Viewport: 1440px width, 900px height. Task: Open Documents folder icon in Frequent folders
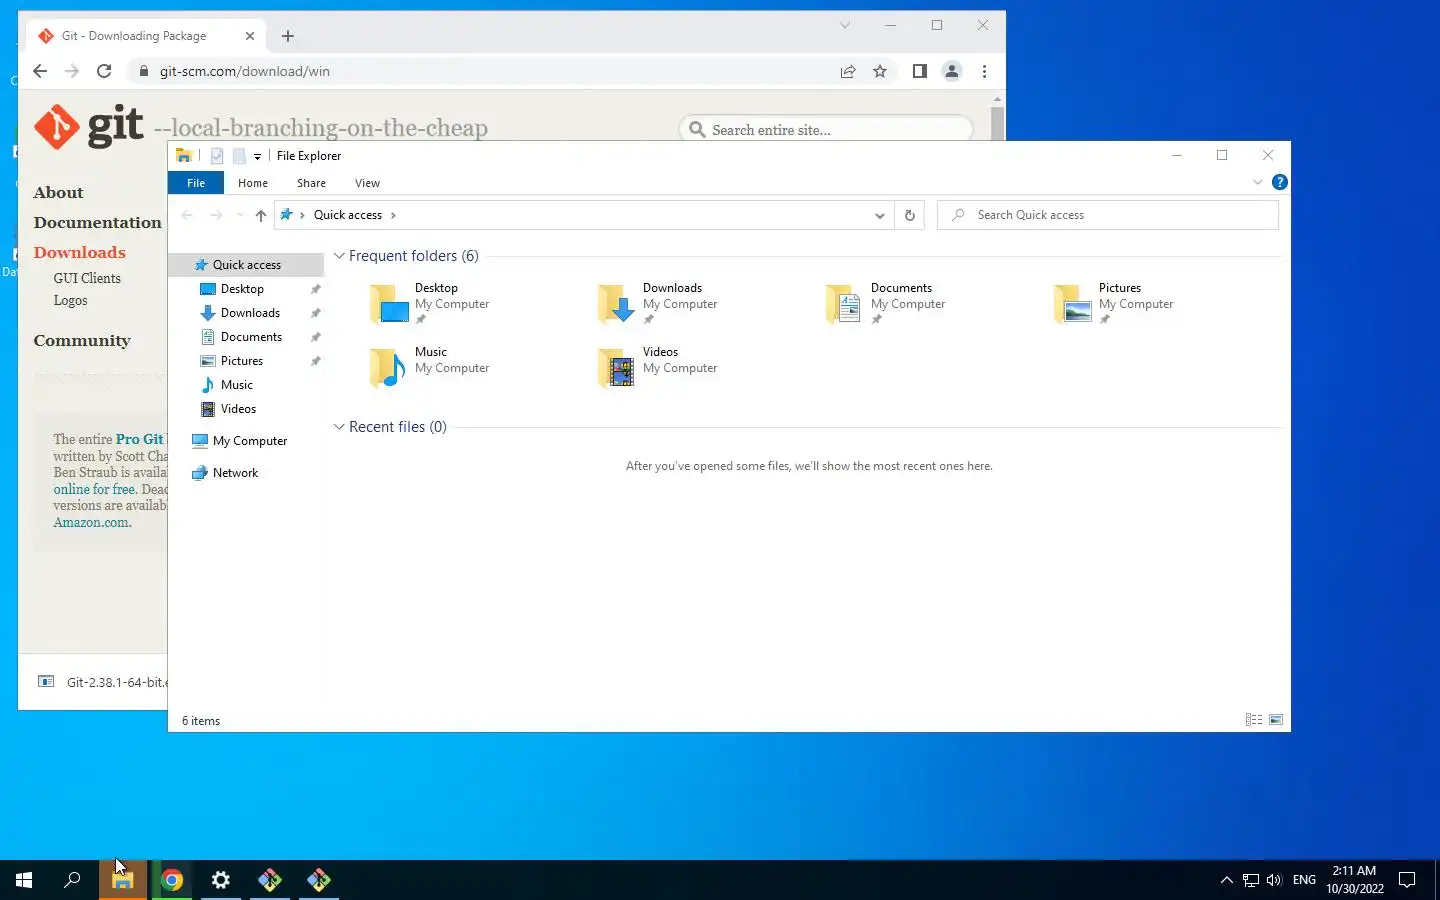(845, 304)
